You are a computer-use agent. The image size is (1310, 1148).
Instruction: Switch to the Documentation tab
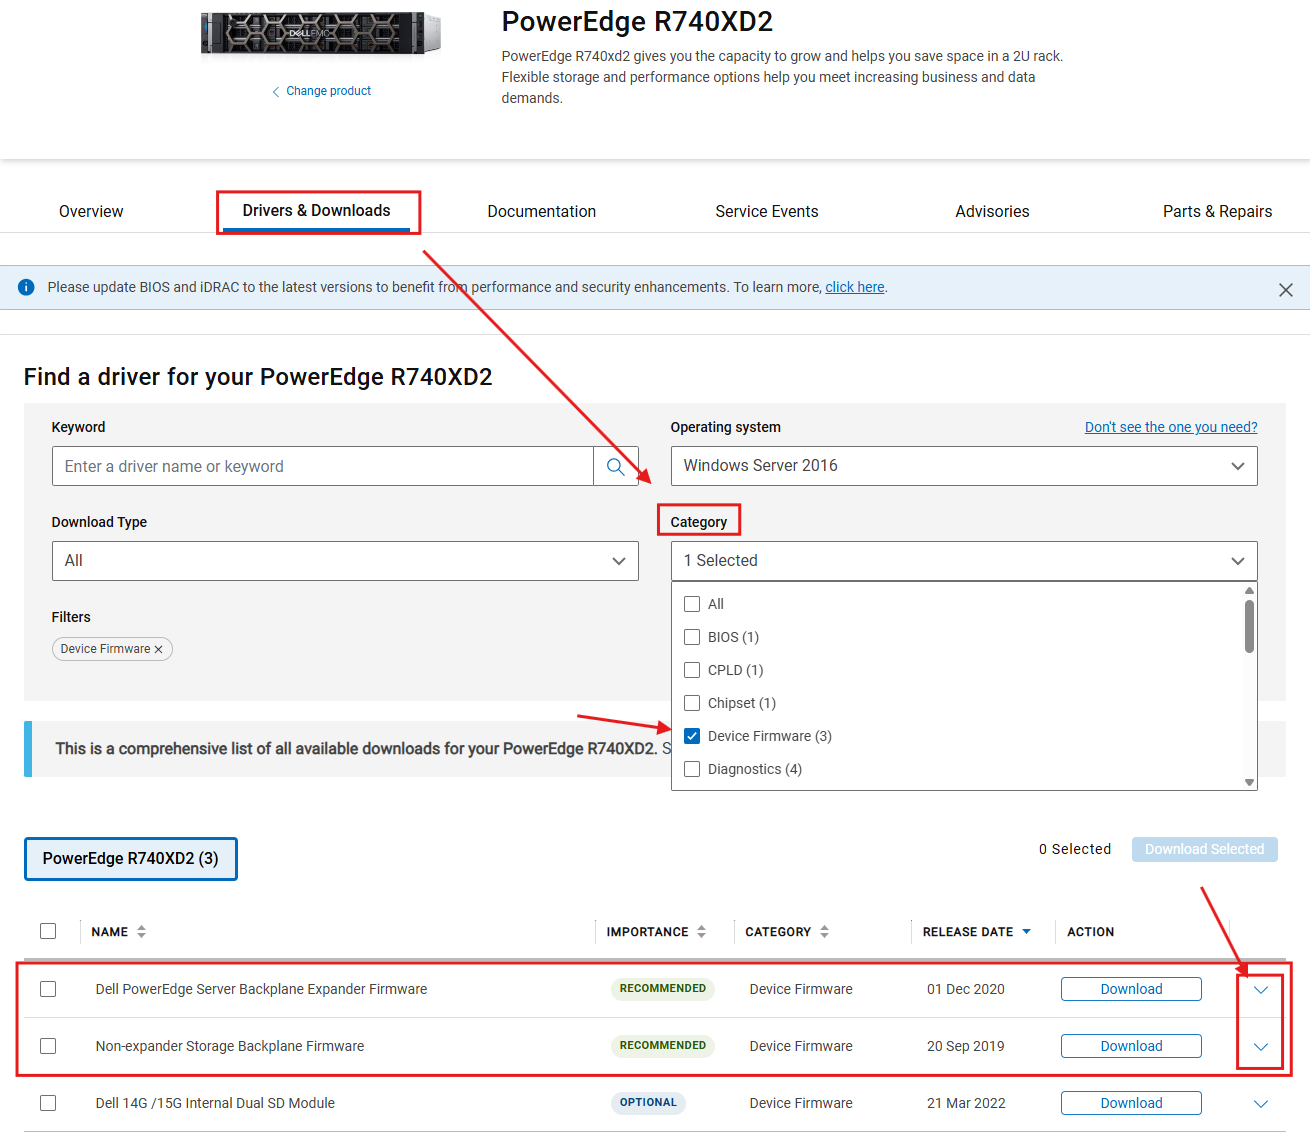[541, 211]
